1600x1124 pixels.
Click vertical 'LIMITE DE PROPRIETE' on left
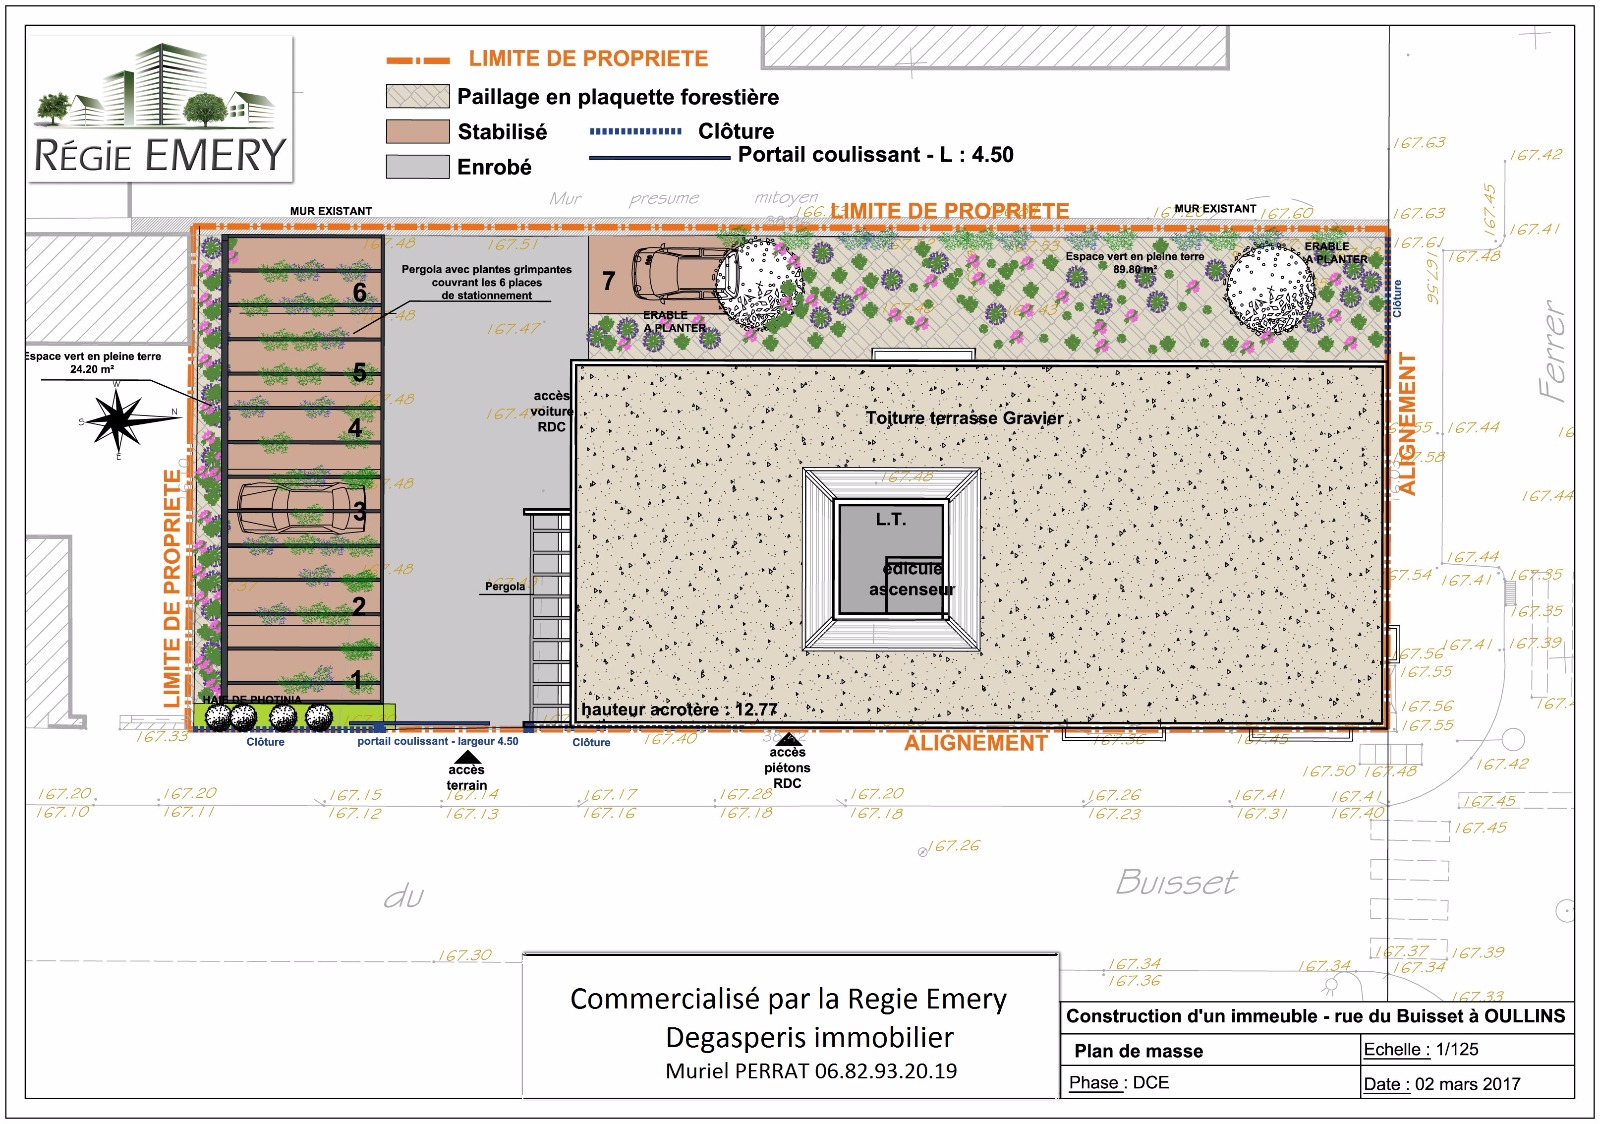tap(172, 588)
